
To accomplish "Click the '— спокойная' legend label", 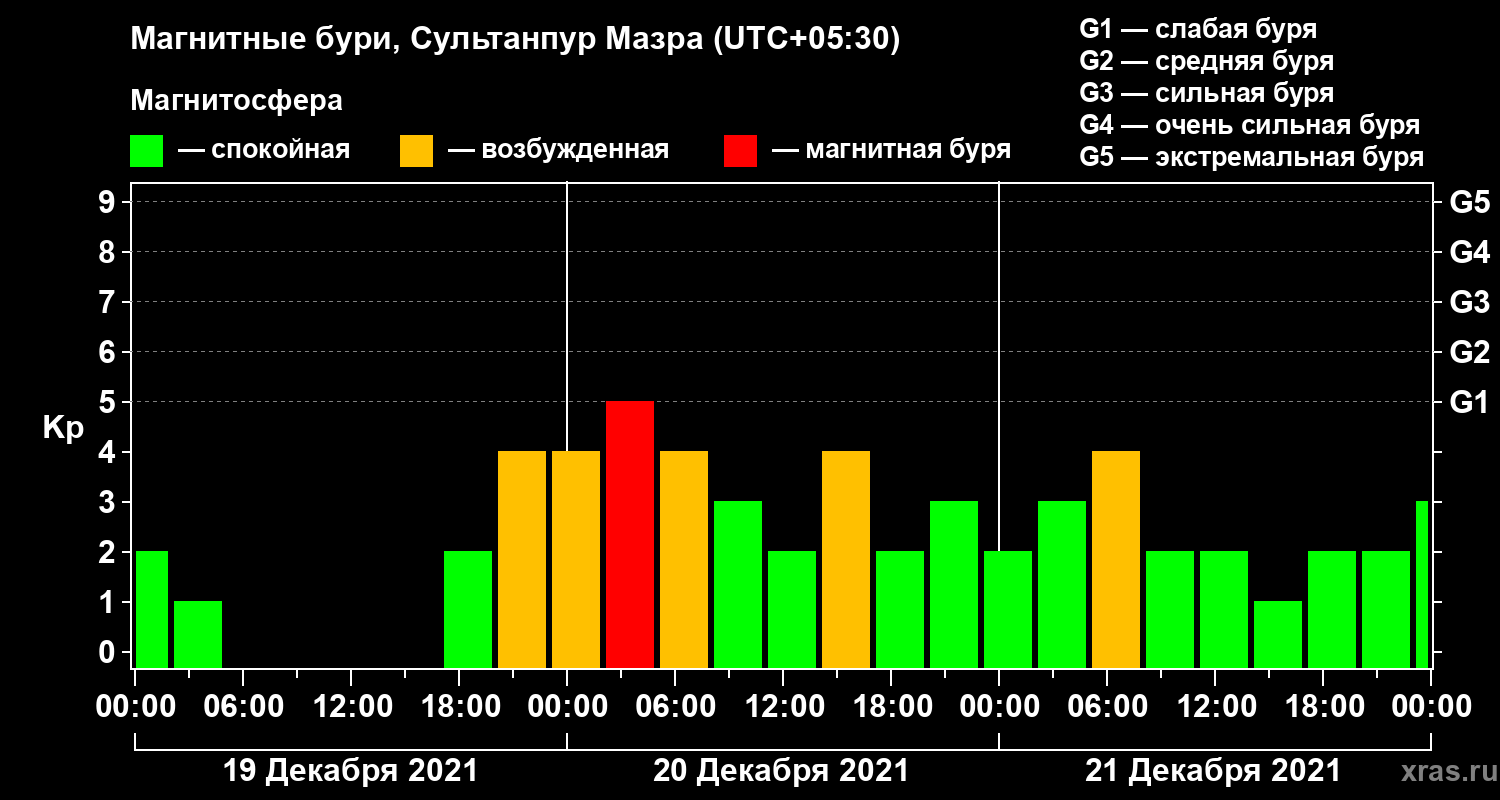I will click(264, 150).
